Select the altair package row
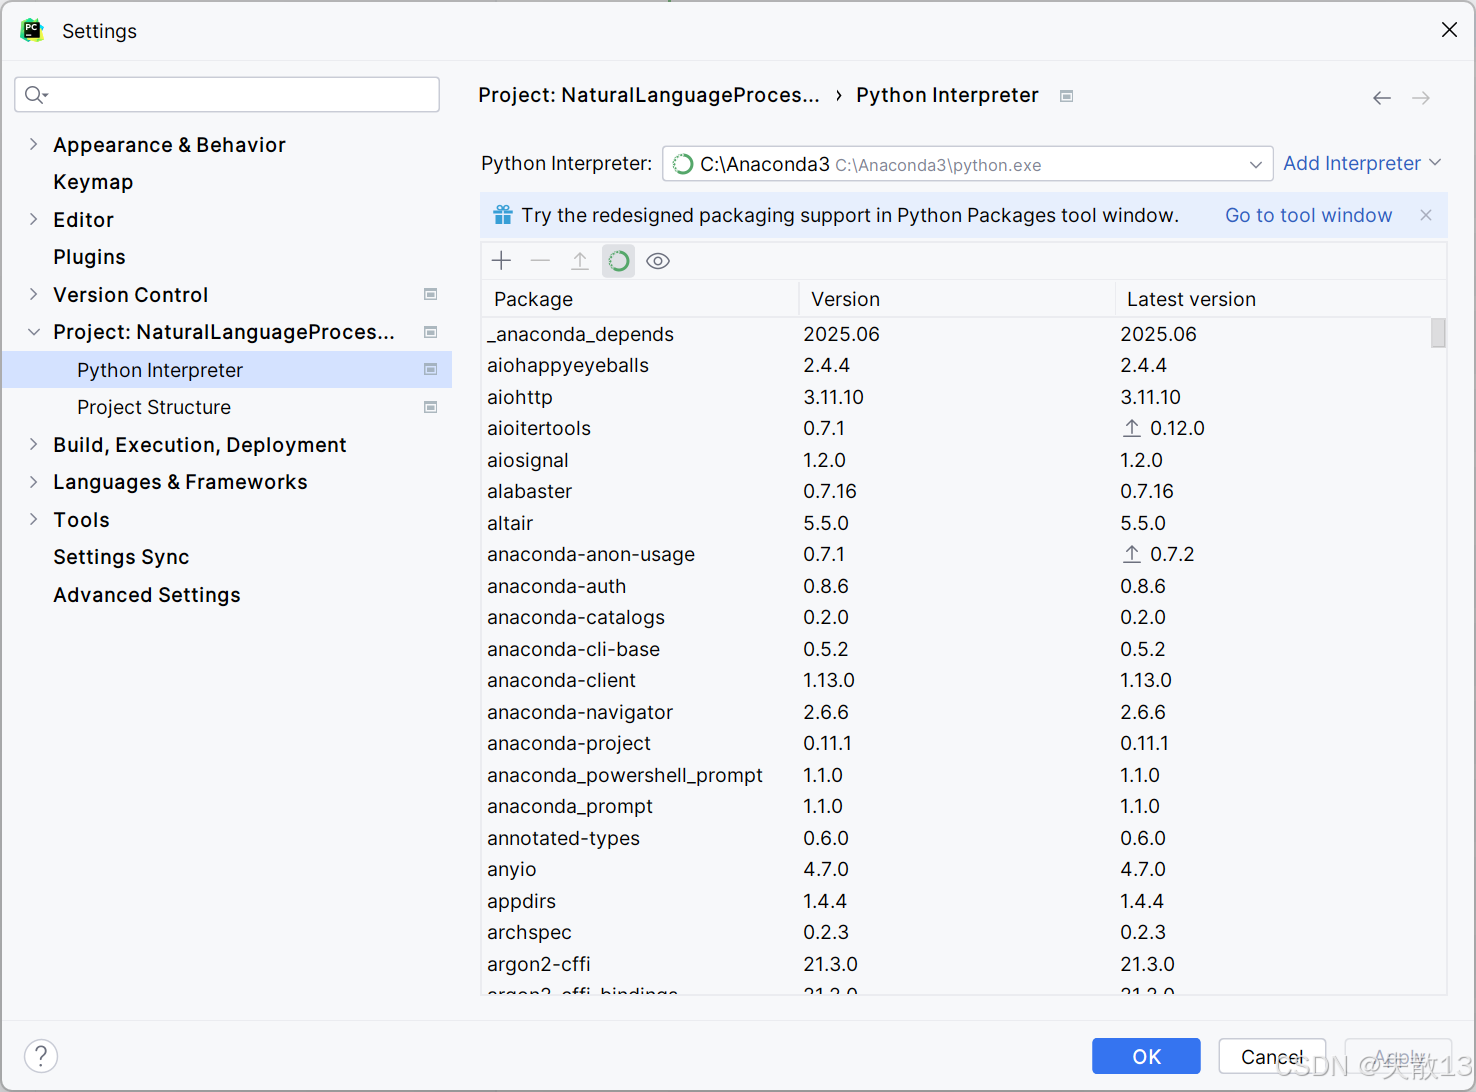The image size is (1476, 1092). tap(956, 523)
